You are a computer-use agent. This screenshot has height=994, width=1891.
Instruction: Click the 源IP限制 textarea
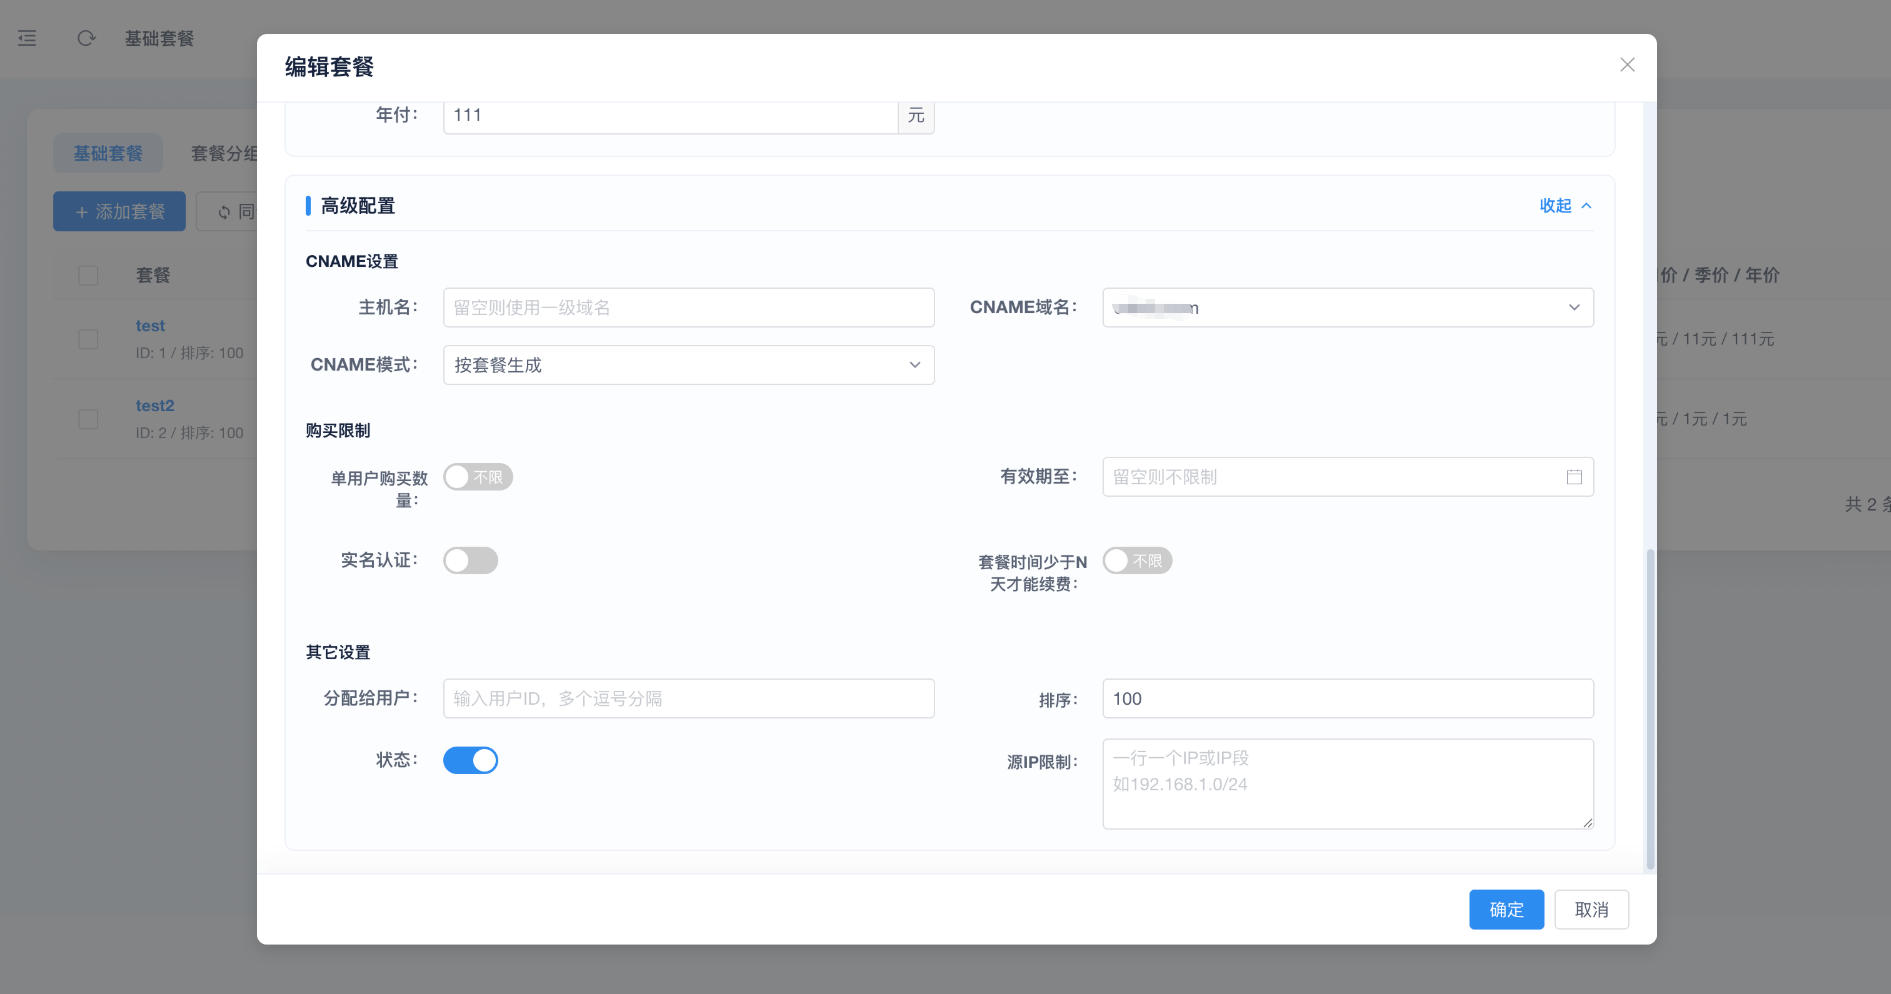pyautogui.click(x=1347, y=784)
